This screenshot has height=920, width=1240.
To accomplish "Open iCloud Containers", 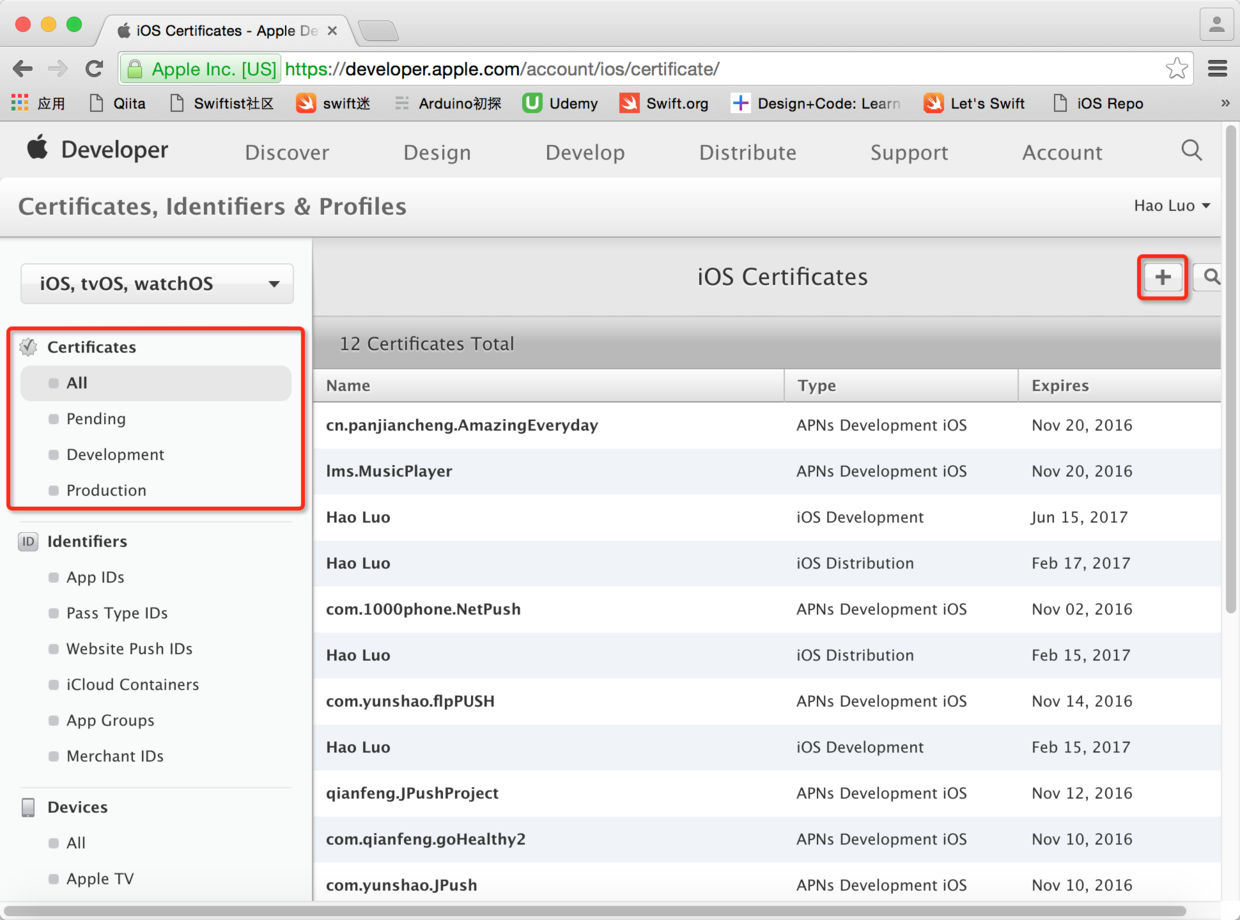I will click(132, 686).
